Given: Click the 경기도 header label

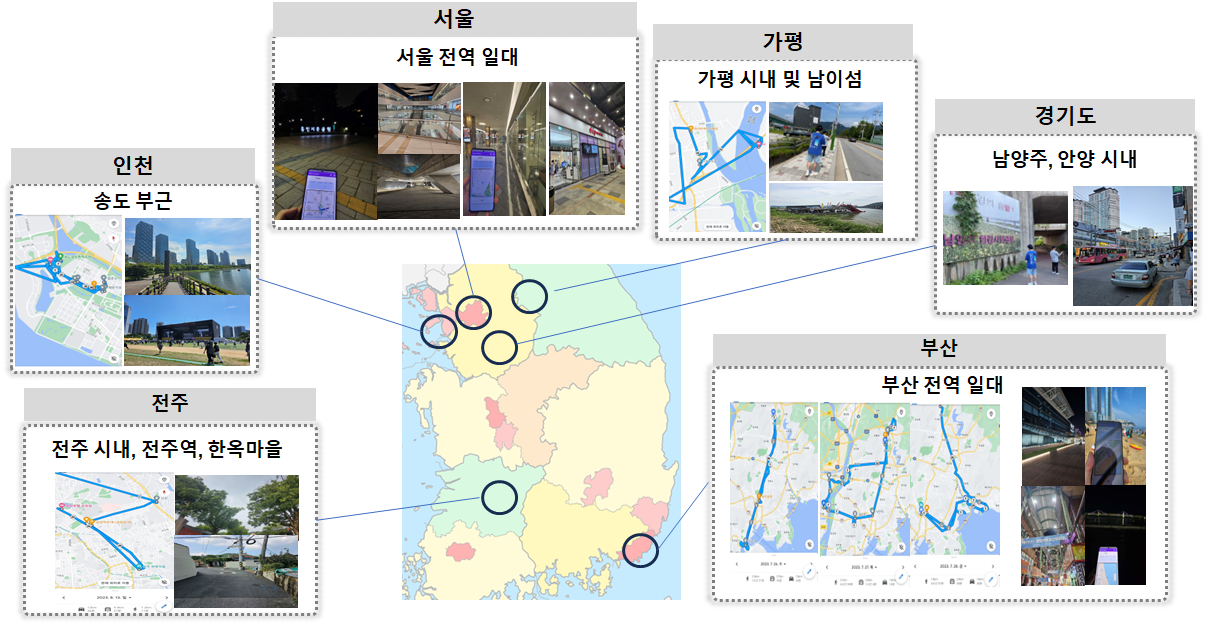Looking at the screenshot, I should tap(1065, 116).
